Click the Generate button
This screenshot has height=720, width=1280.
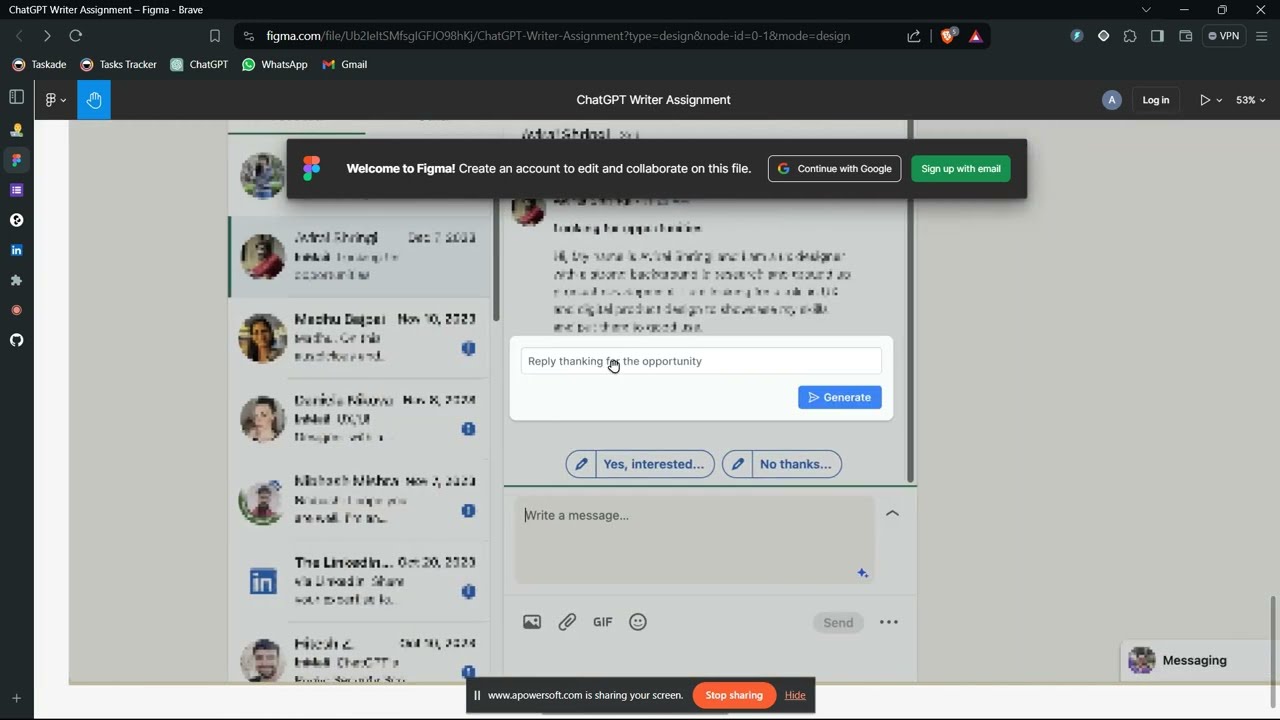(840, 397)
